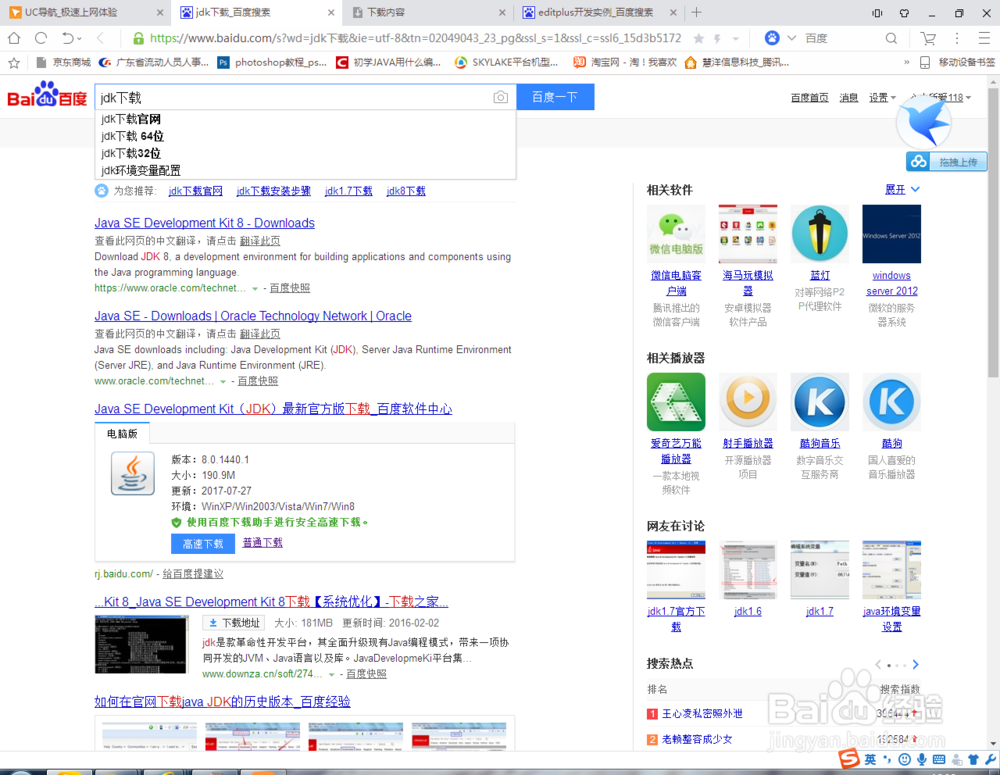Viewport: 1000px width, 775px height.
Task: Open a new tab with plus icon
Action: click(696, 12)
